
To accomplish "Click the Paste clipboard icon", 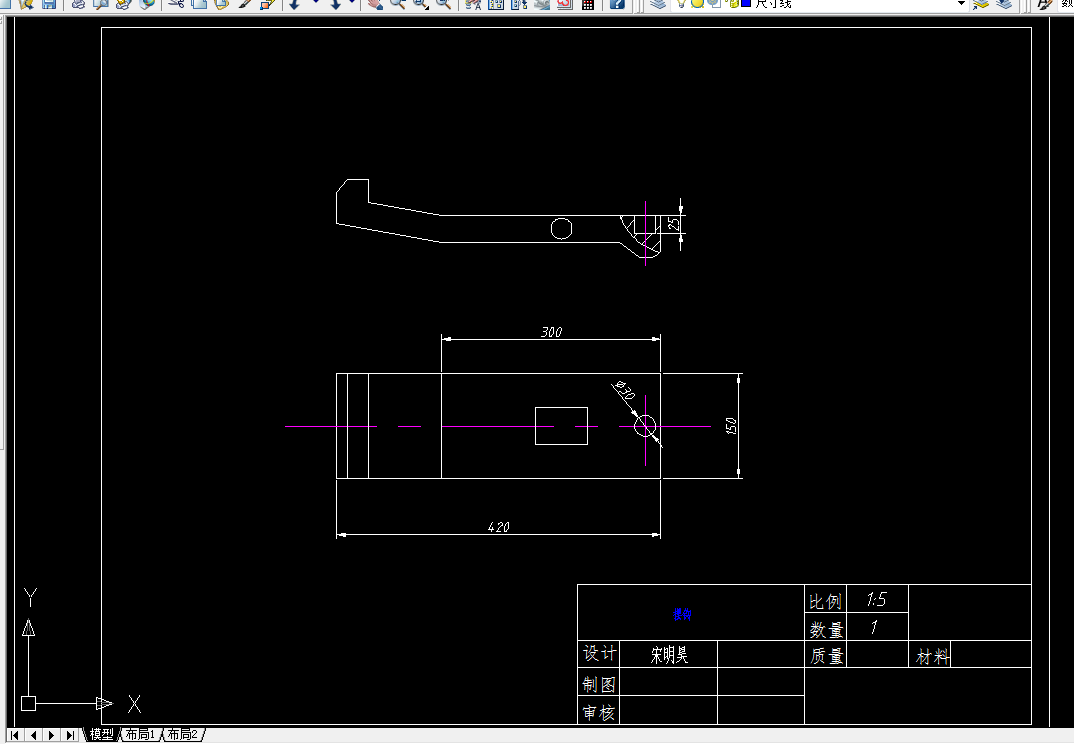I will [221, 3].
